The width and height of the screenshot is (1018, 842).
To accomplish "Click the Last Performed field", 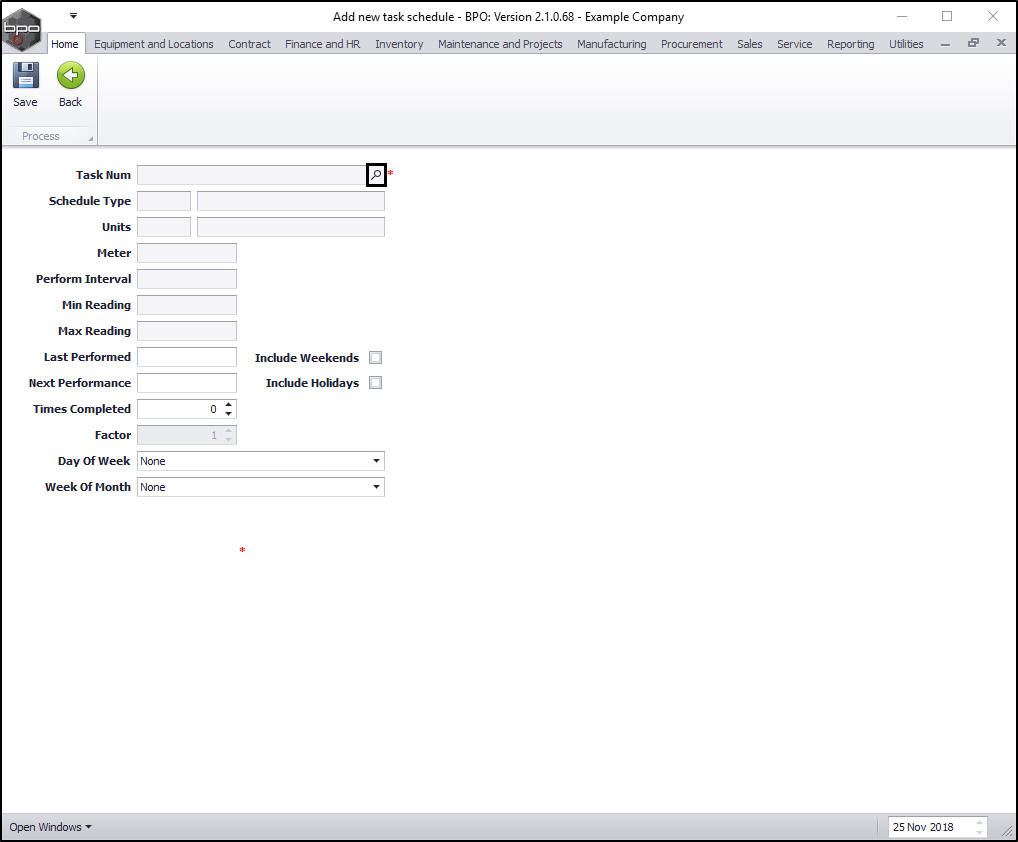I will point(187,357).
